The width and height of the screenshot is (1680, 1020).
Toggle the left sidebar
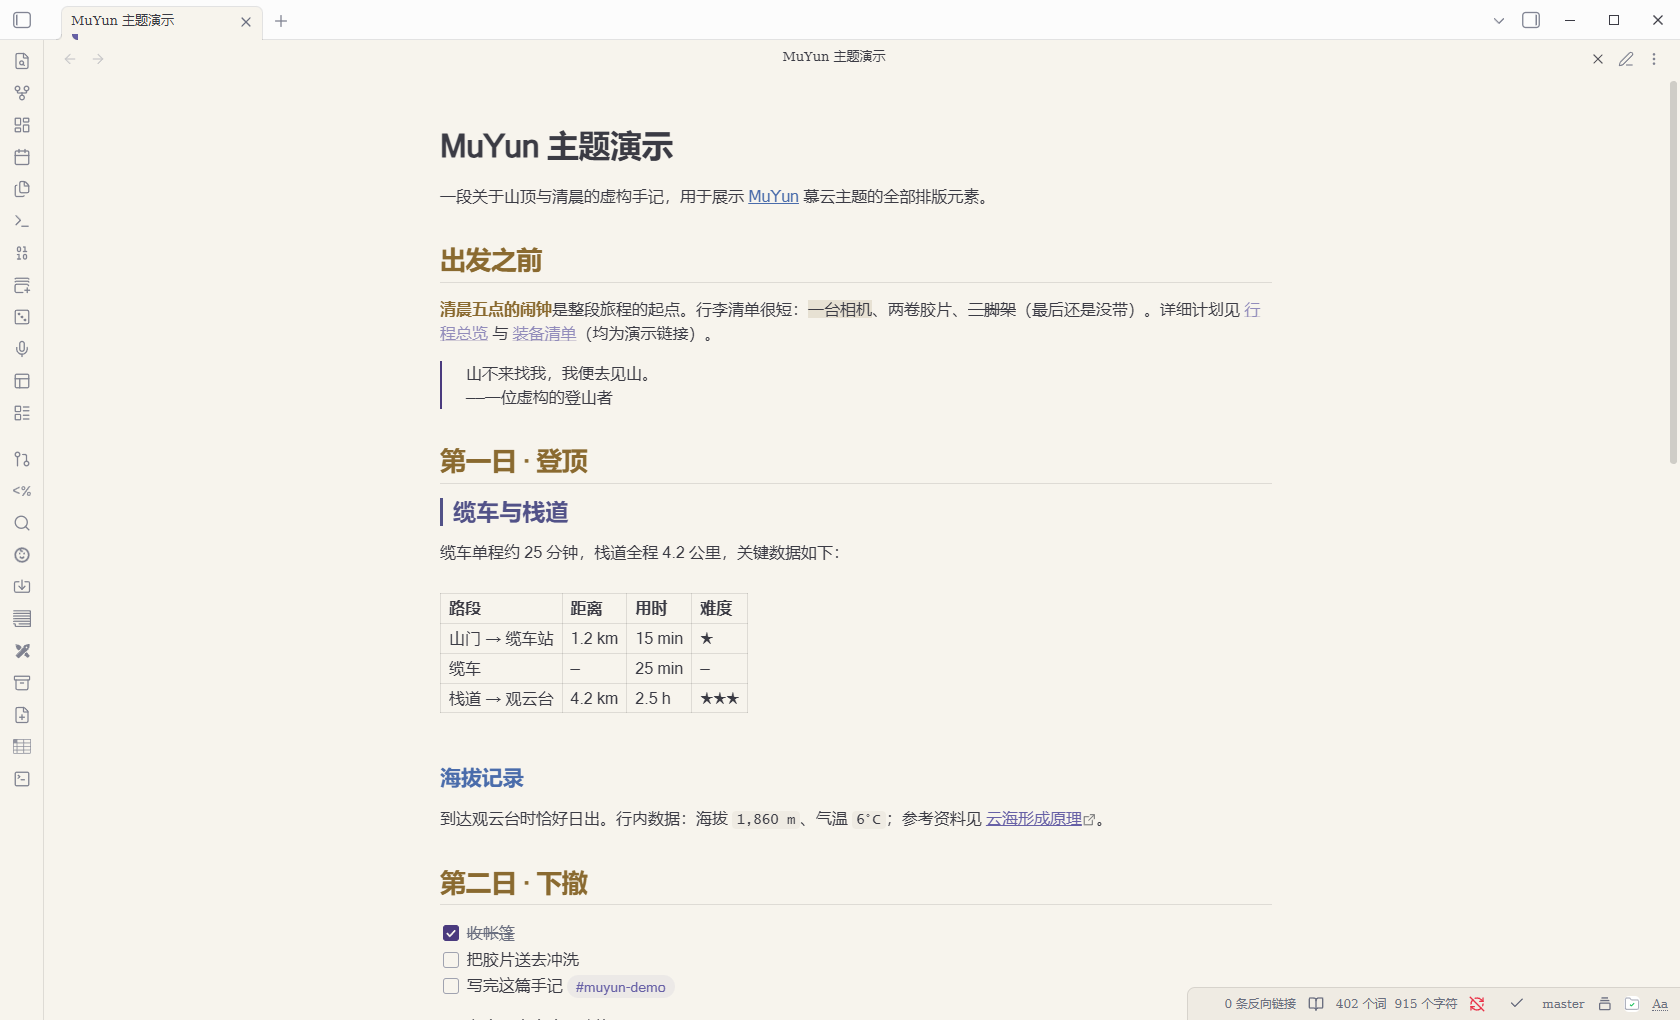point(22,20)
